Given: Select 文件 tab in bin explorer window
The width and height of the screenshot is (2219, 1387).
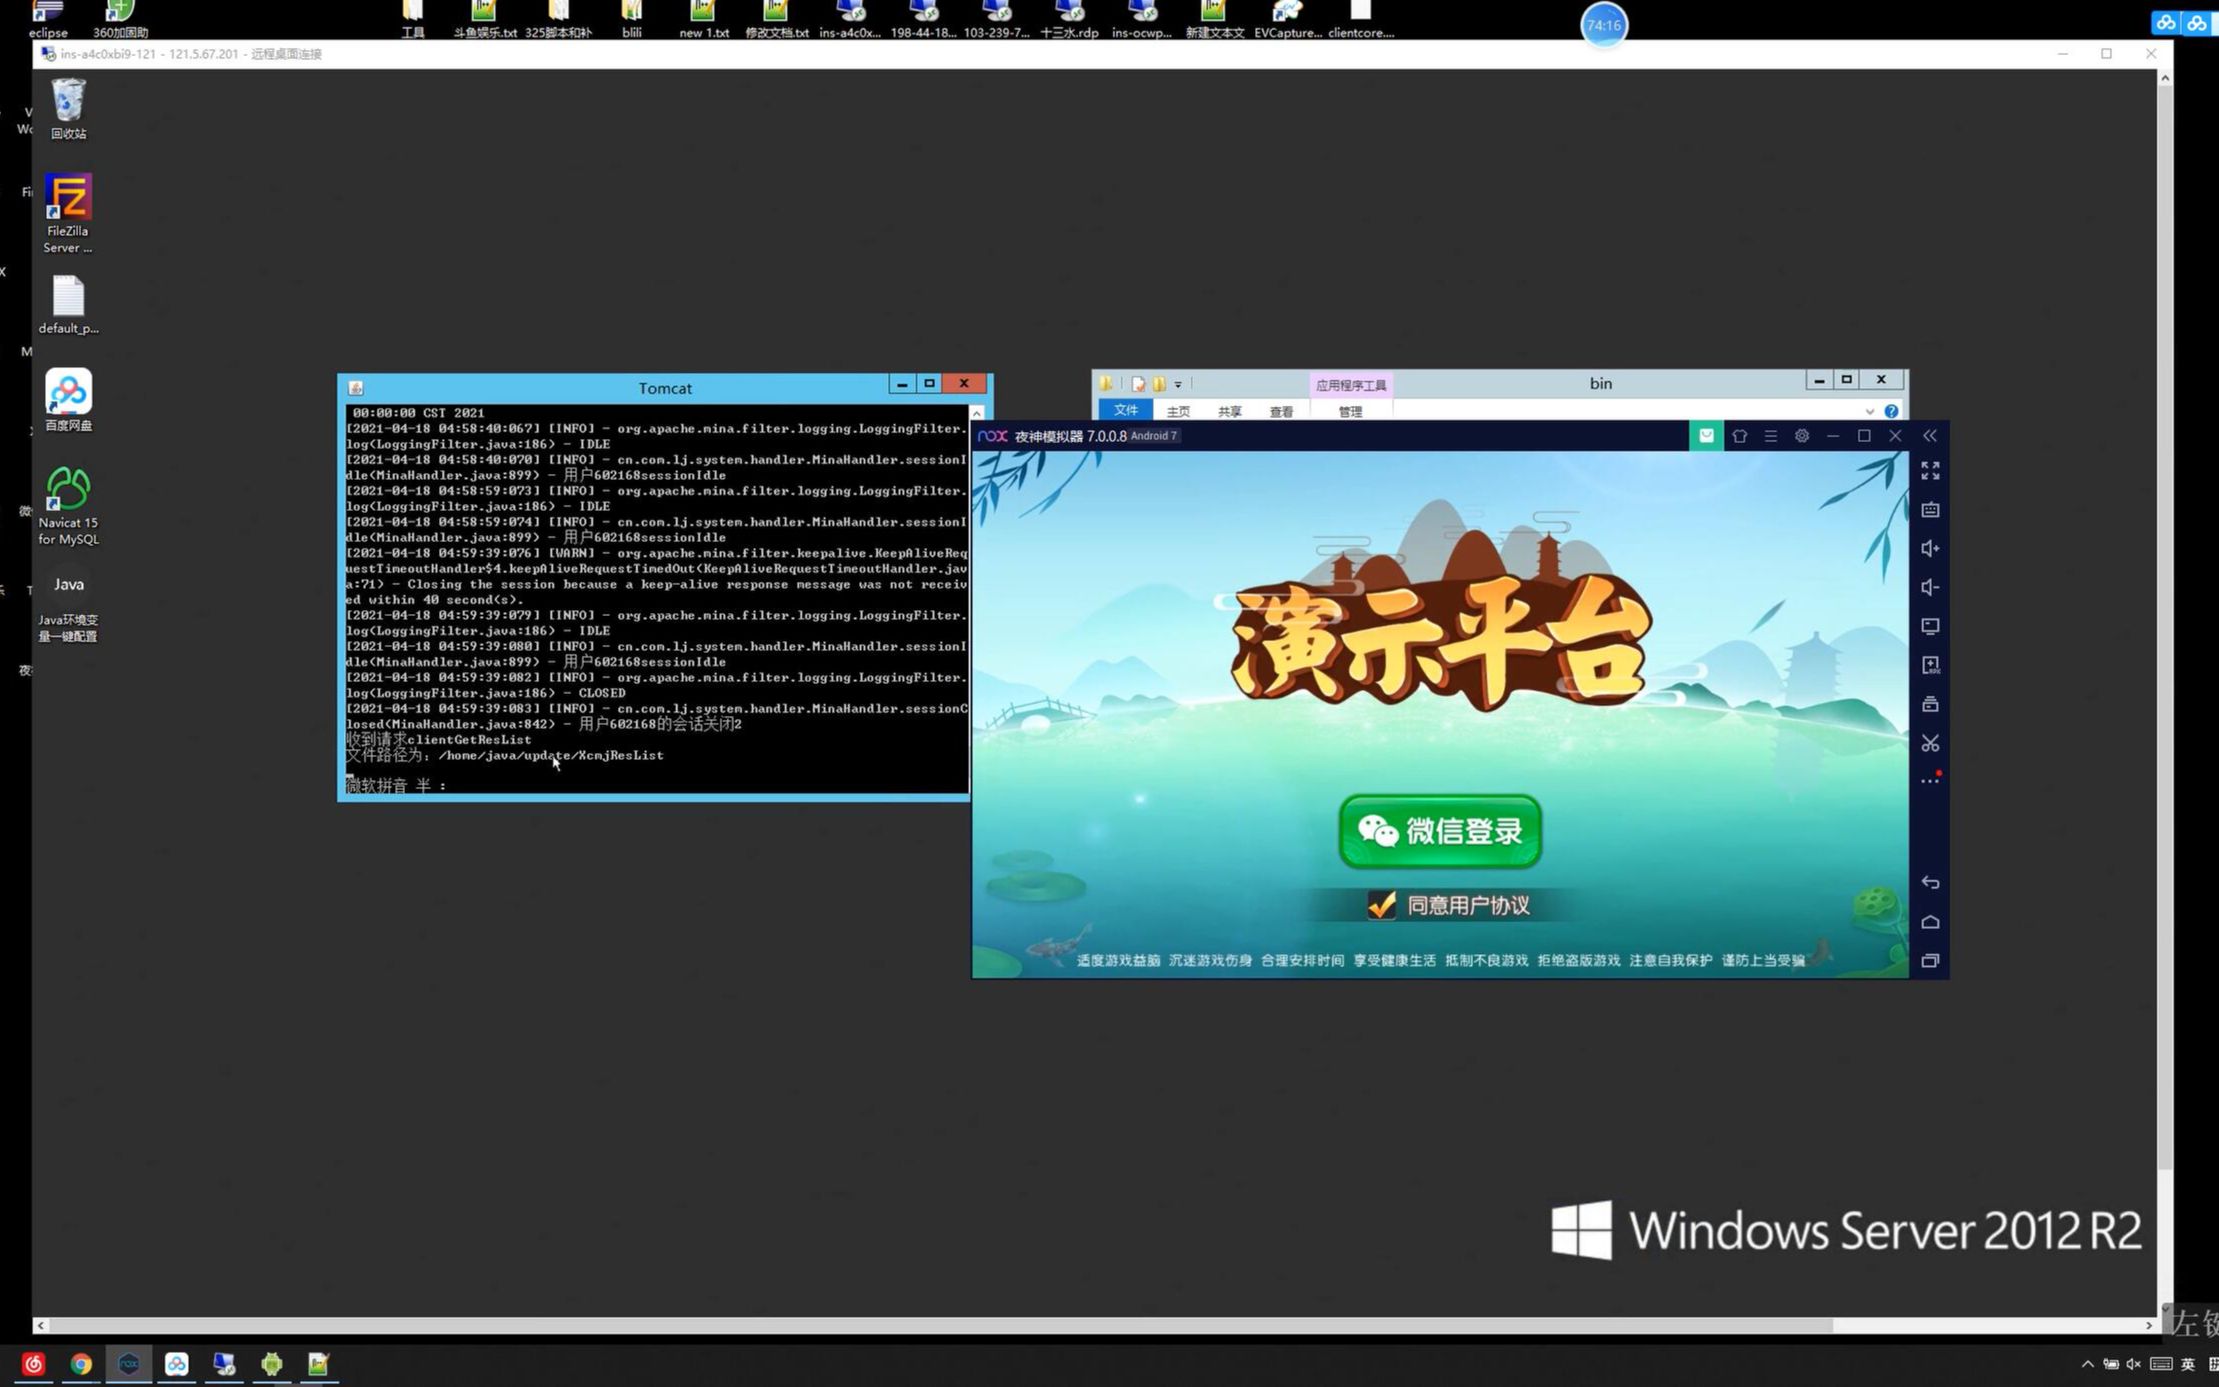Looking at the screenshot, I should [1125, 410].
